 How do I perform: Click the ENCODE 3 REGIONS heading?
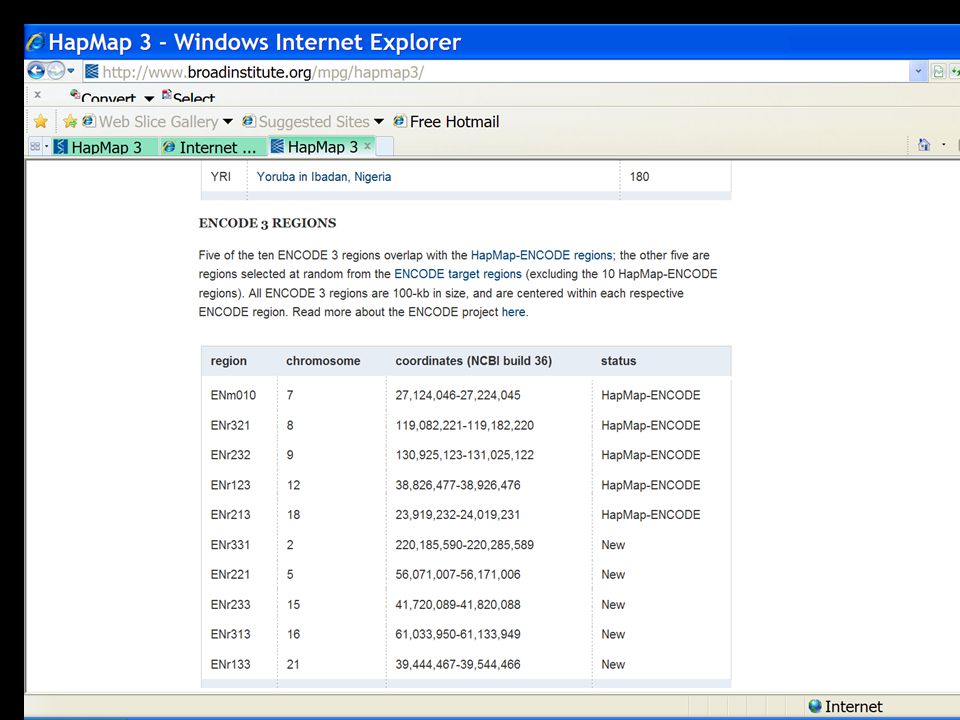(x=268, y=223)
